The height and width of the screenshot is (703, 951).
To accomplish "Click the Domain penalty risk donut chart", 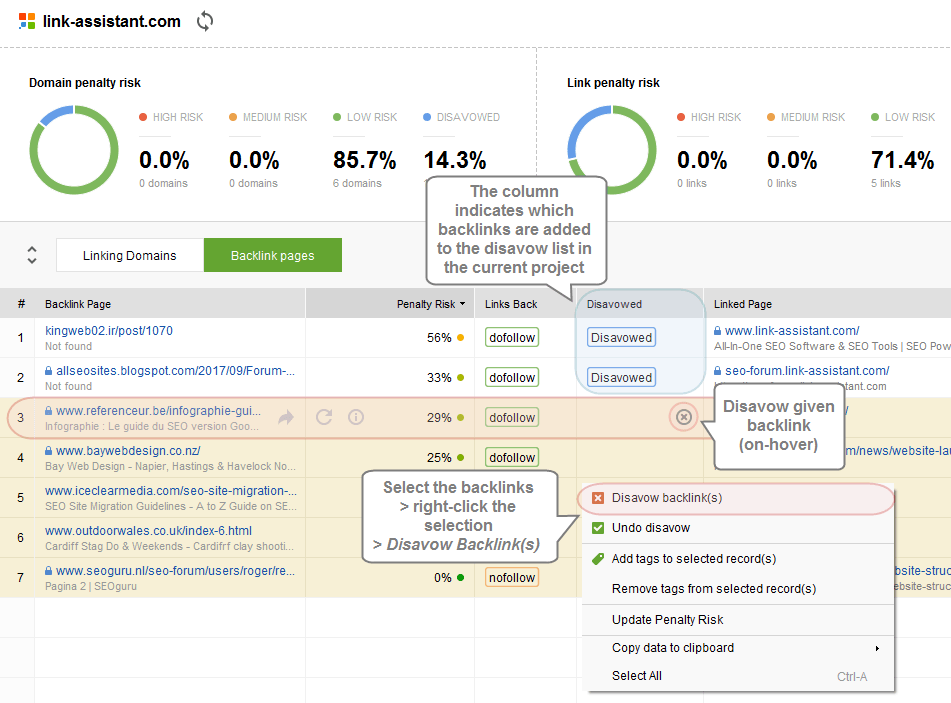I will [x=74, y=150].
